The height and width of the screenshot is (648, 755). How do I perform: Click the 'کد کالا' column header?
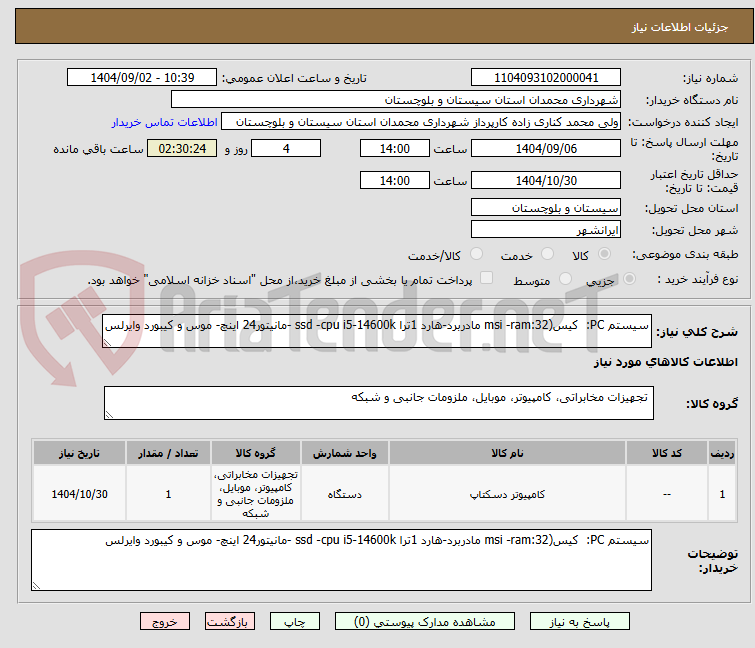pos(666,453)
